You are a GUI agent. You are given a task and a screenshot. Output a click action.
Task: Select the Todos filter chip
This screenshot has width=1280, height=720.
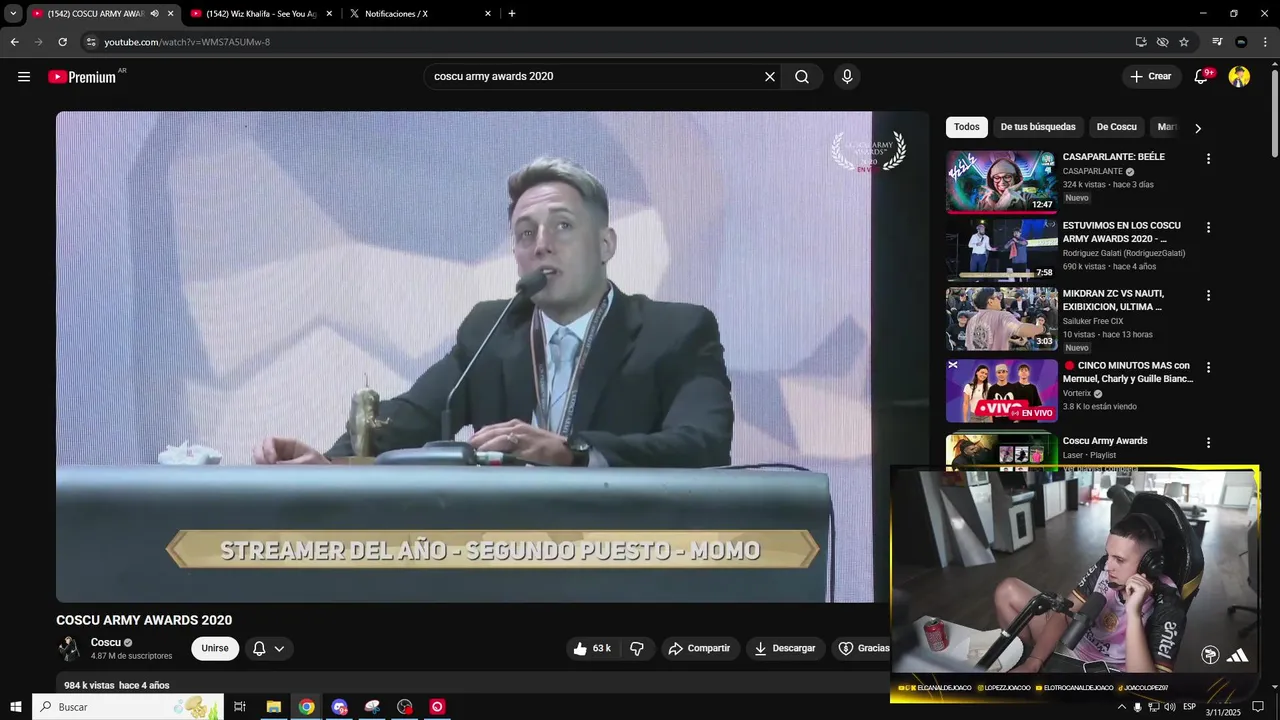coord(967,127)
